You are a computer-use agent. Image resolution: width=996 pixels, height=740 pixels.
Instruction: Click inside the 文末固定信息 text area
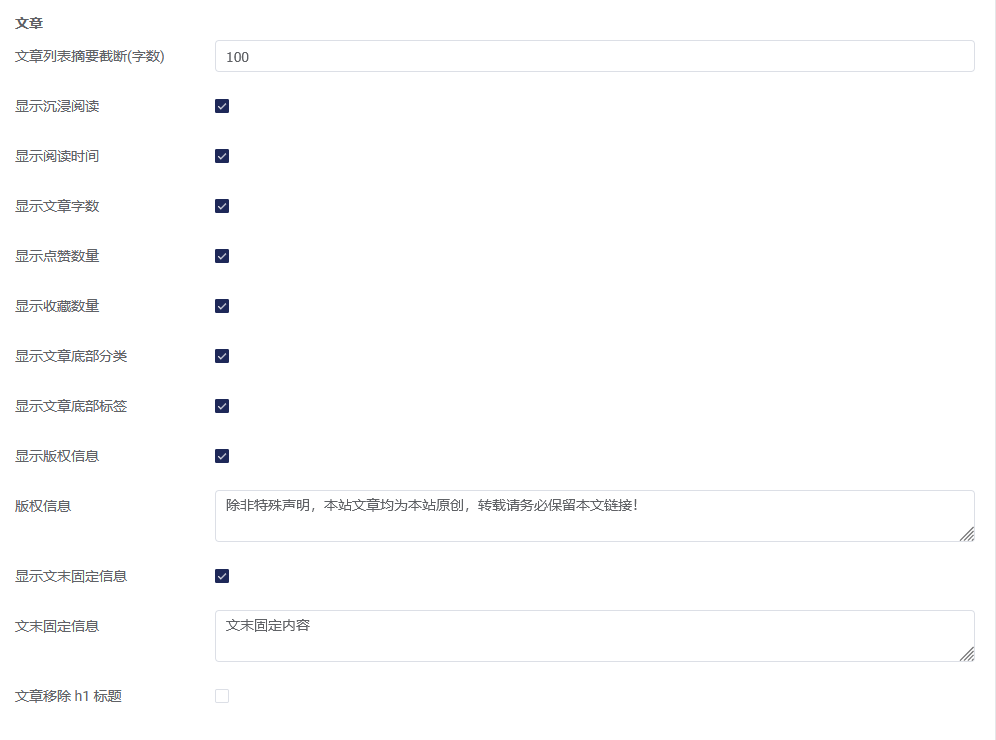[595, 636]
